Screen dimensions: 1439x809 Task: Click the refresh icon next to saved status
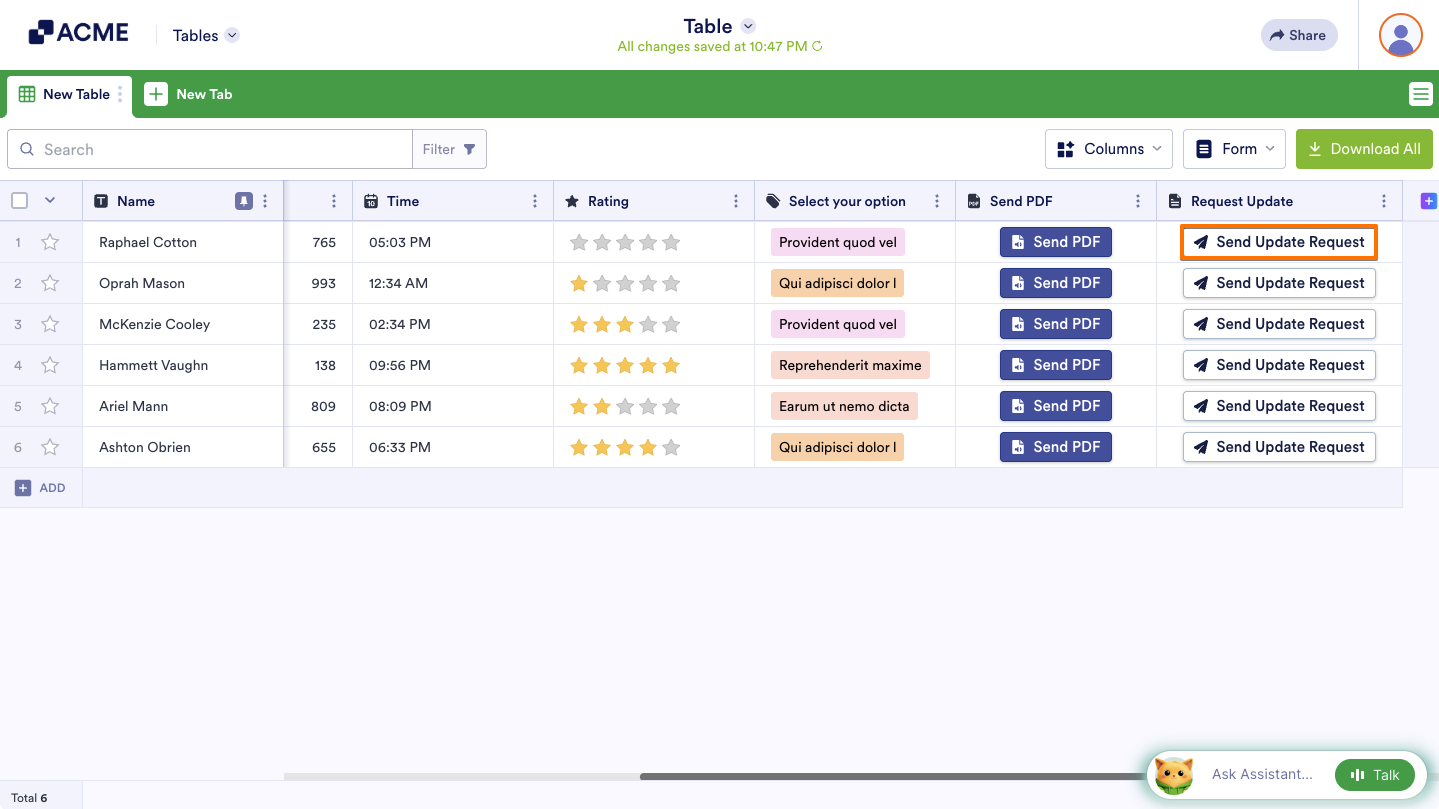coord(817,46)
